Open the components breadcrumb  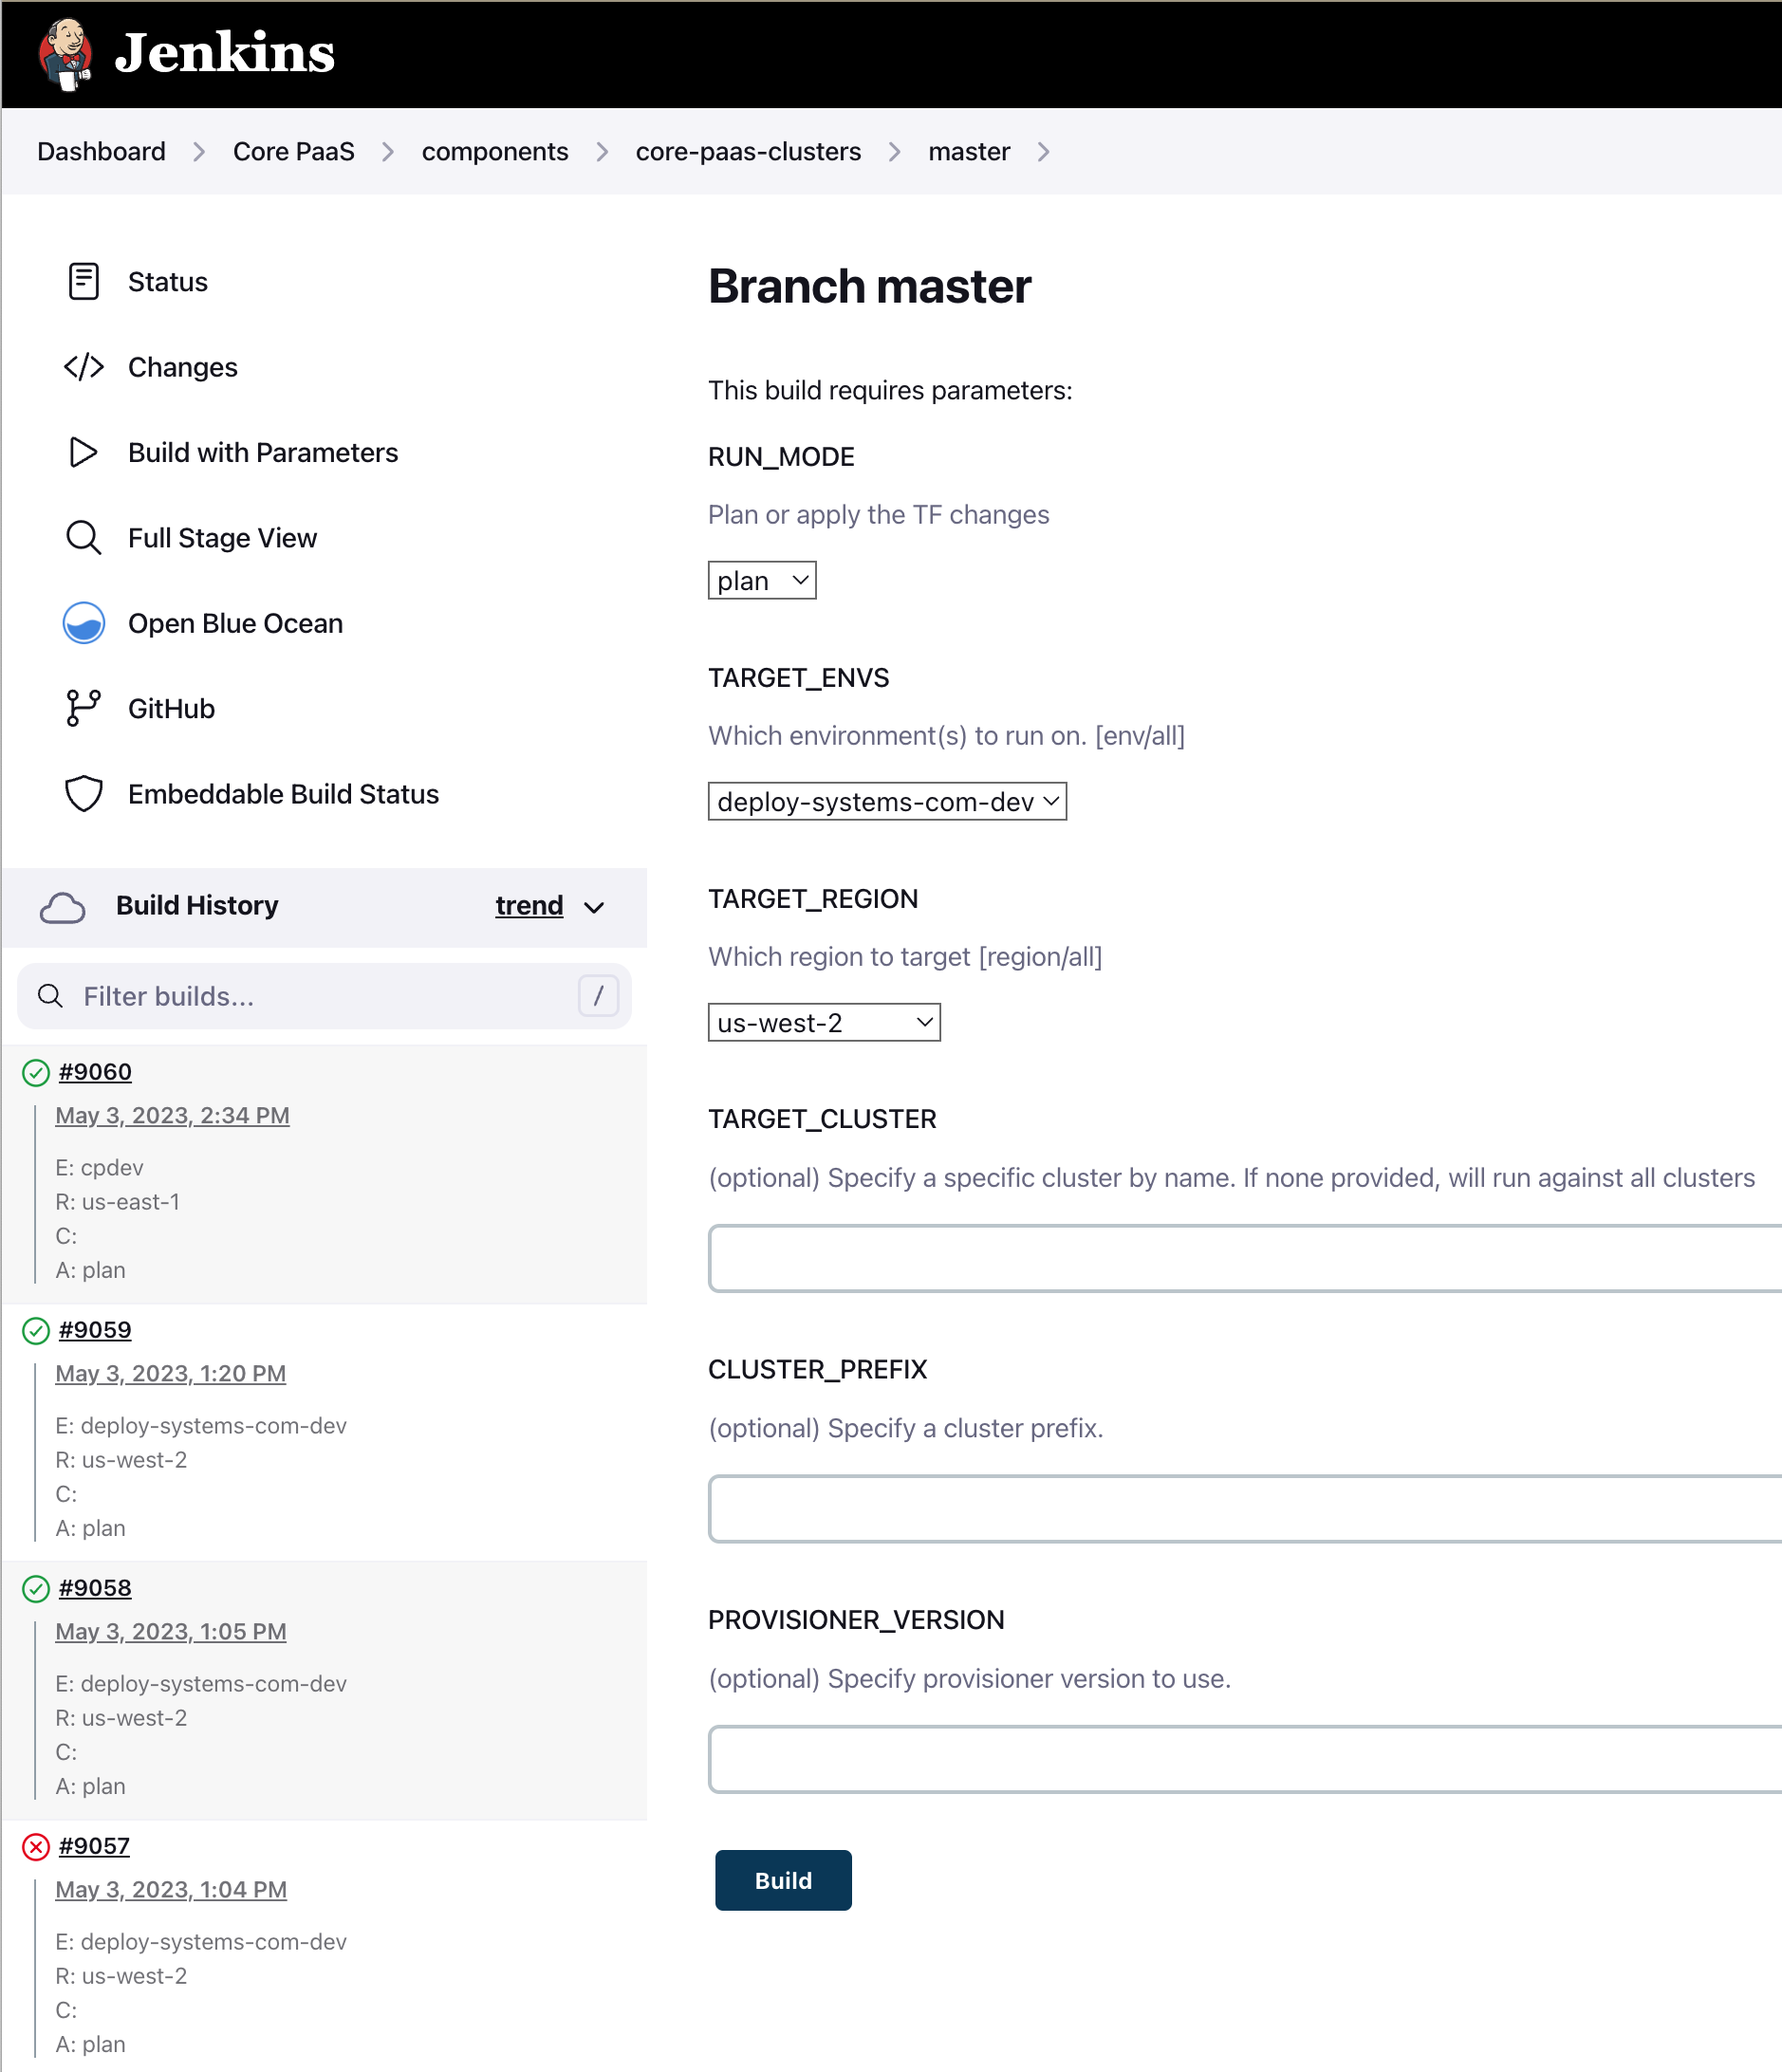495,152
